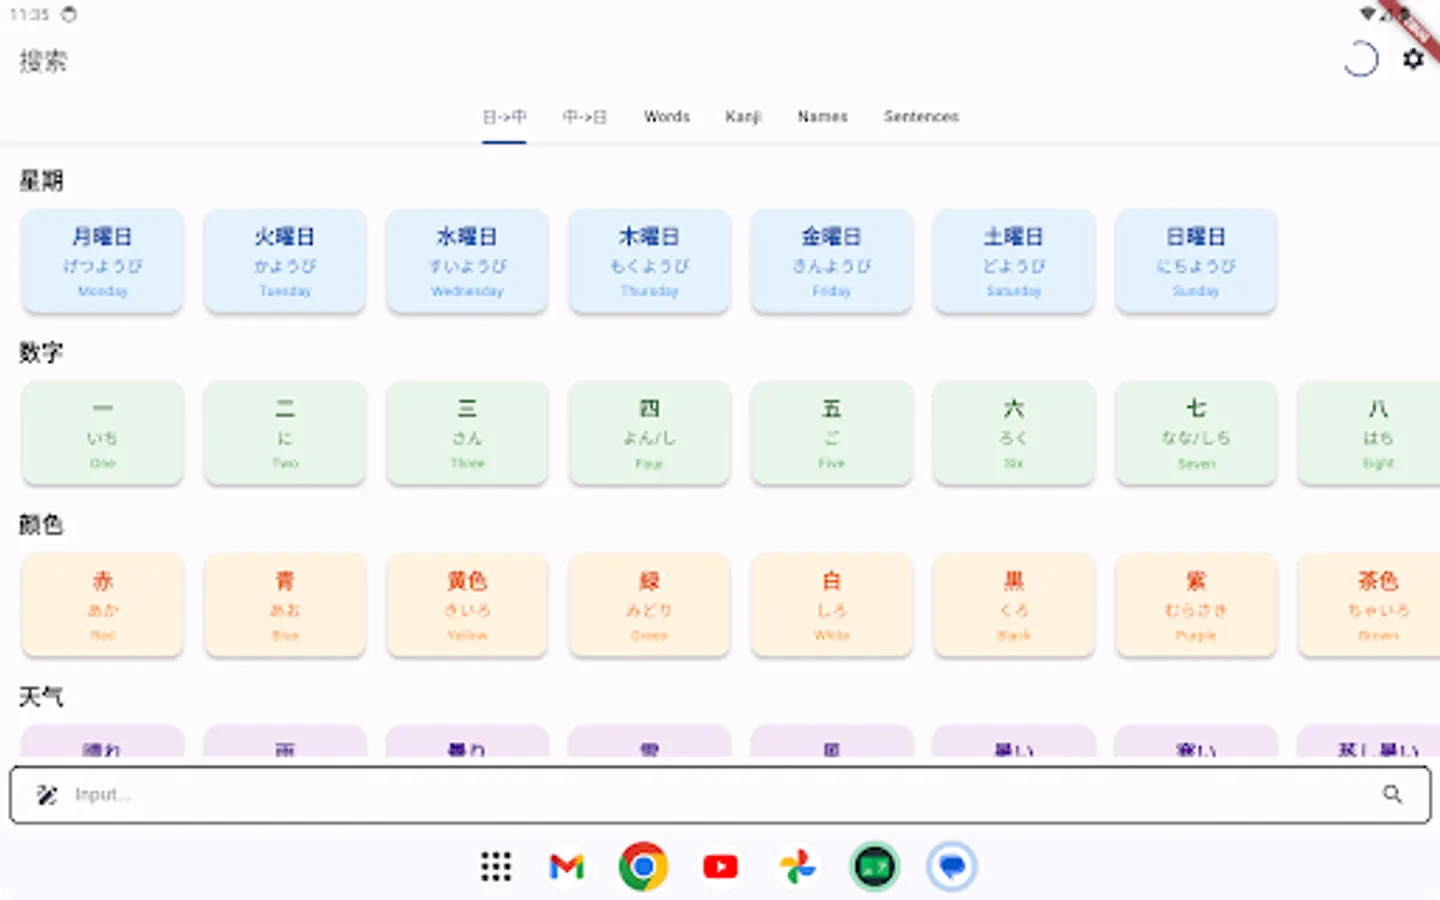This screenshot has width=1440, height=900.
Task: Open the 中->日 dictionary tab
Action: click(585, 116)
